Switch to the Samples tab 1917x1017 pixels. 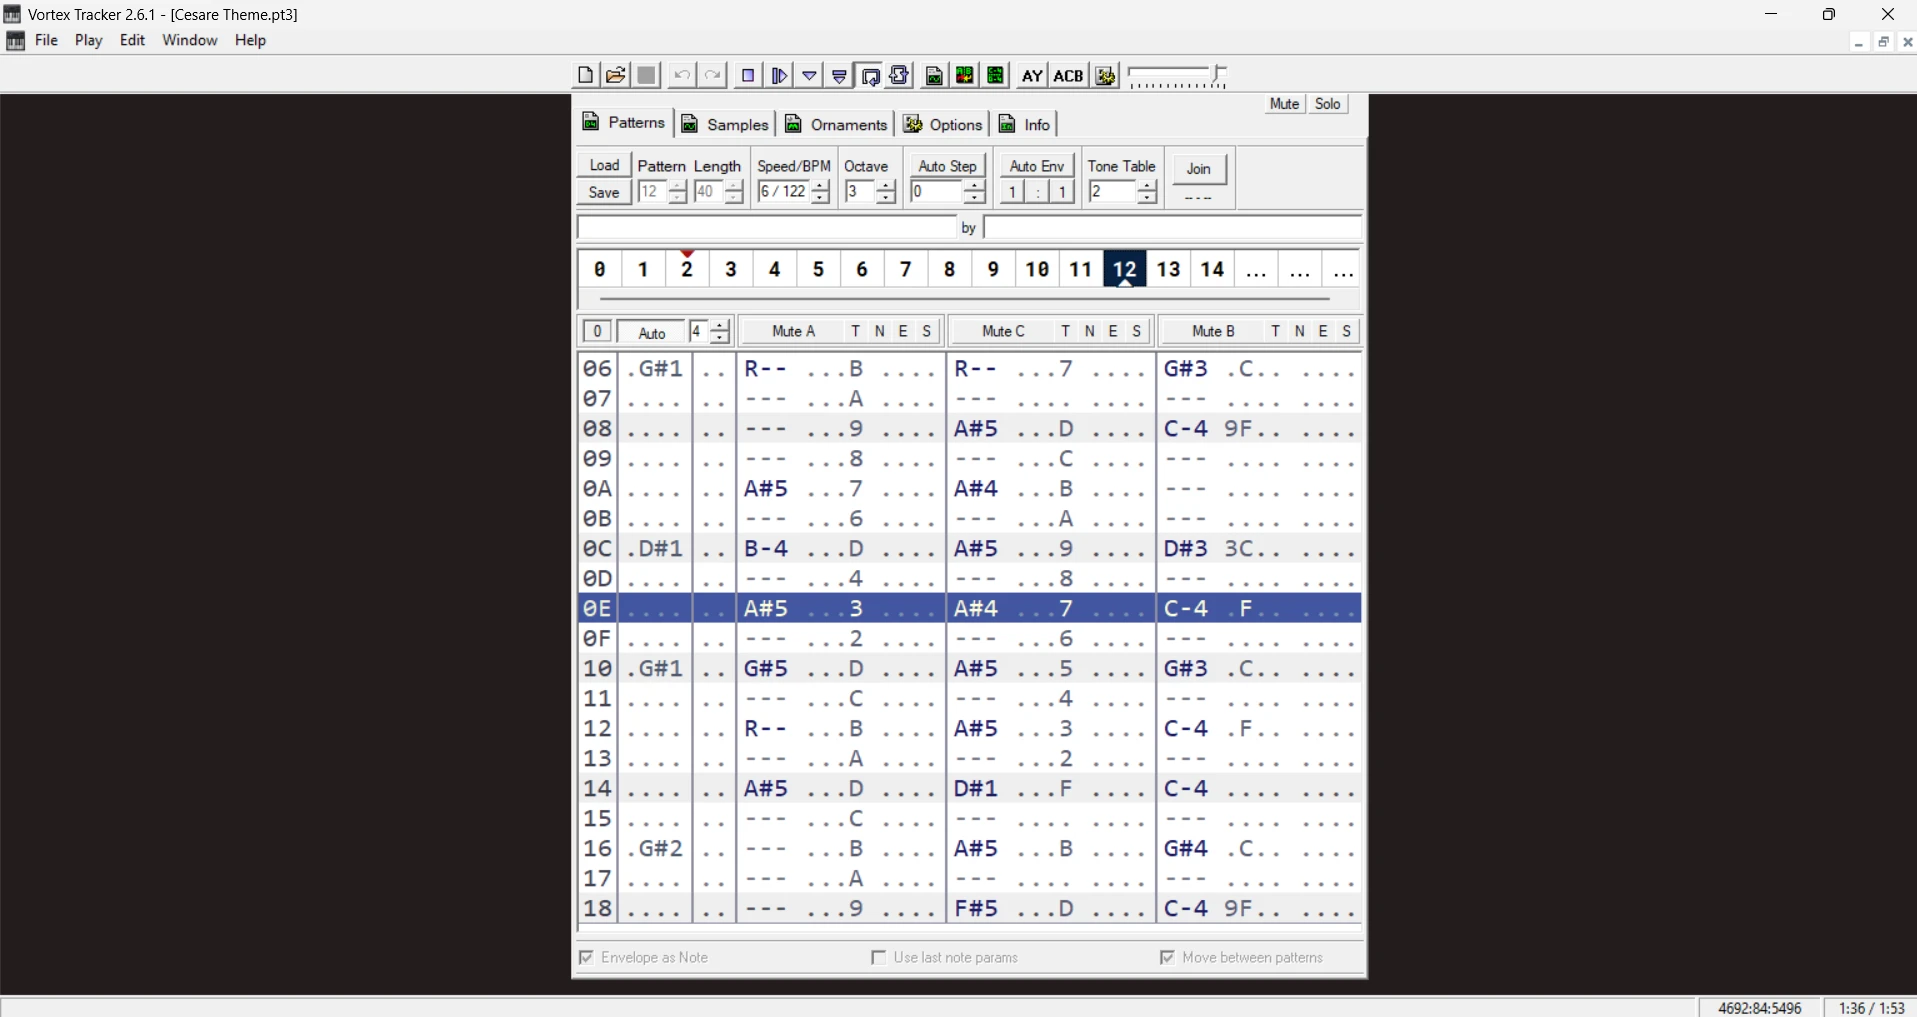coord(725,124)
